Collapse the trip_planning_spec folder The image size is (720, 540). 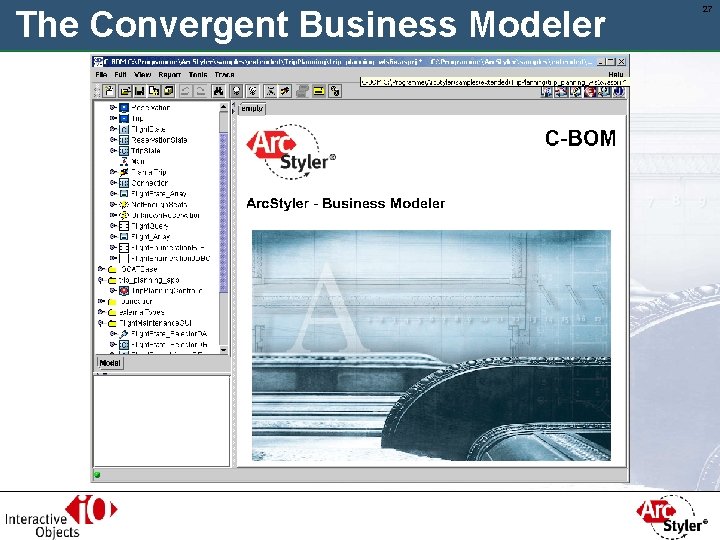pyautogui.click(x=101, y=280)
